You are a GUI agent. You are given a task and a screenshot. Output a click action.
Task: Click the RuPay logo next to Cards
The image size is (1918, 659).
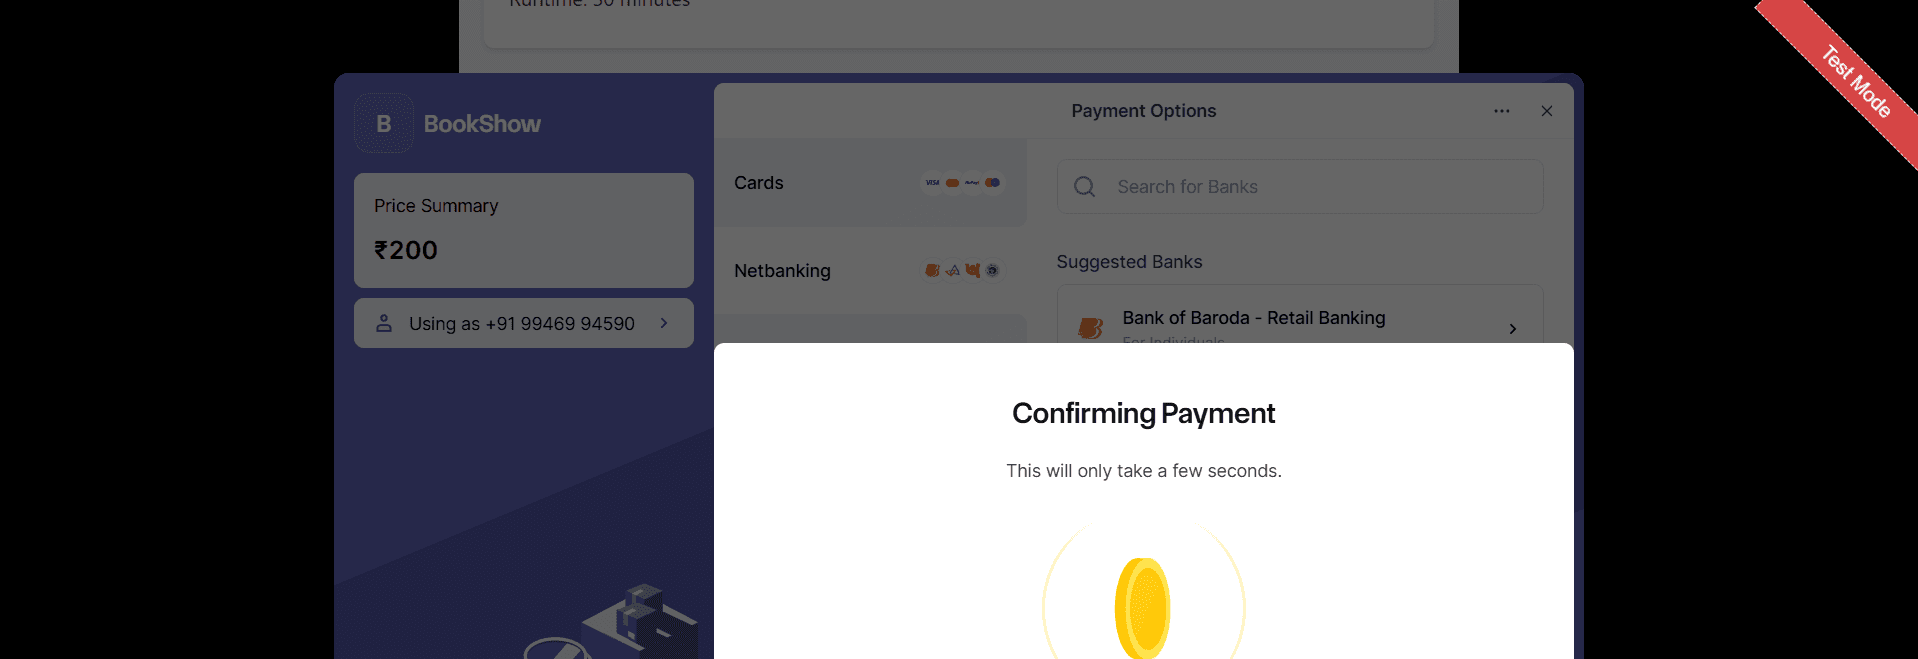(972, 183)
